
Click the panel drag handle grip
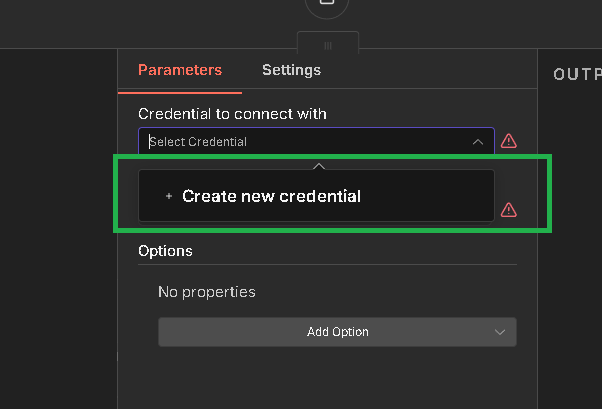tap(327, 45)
